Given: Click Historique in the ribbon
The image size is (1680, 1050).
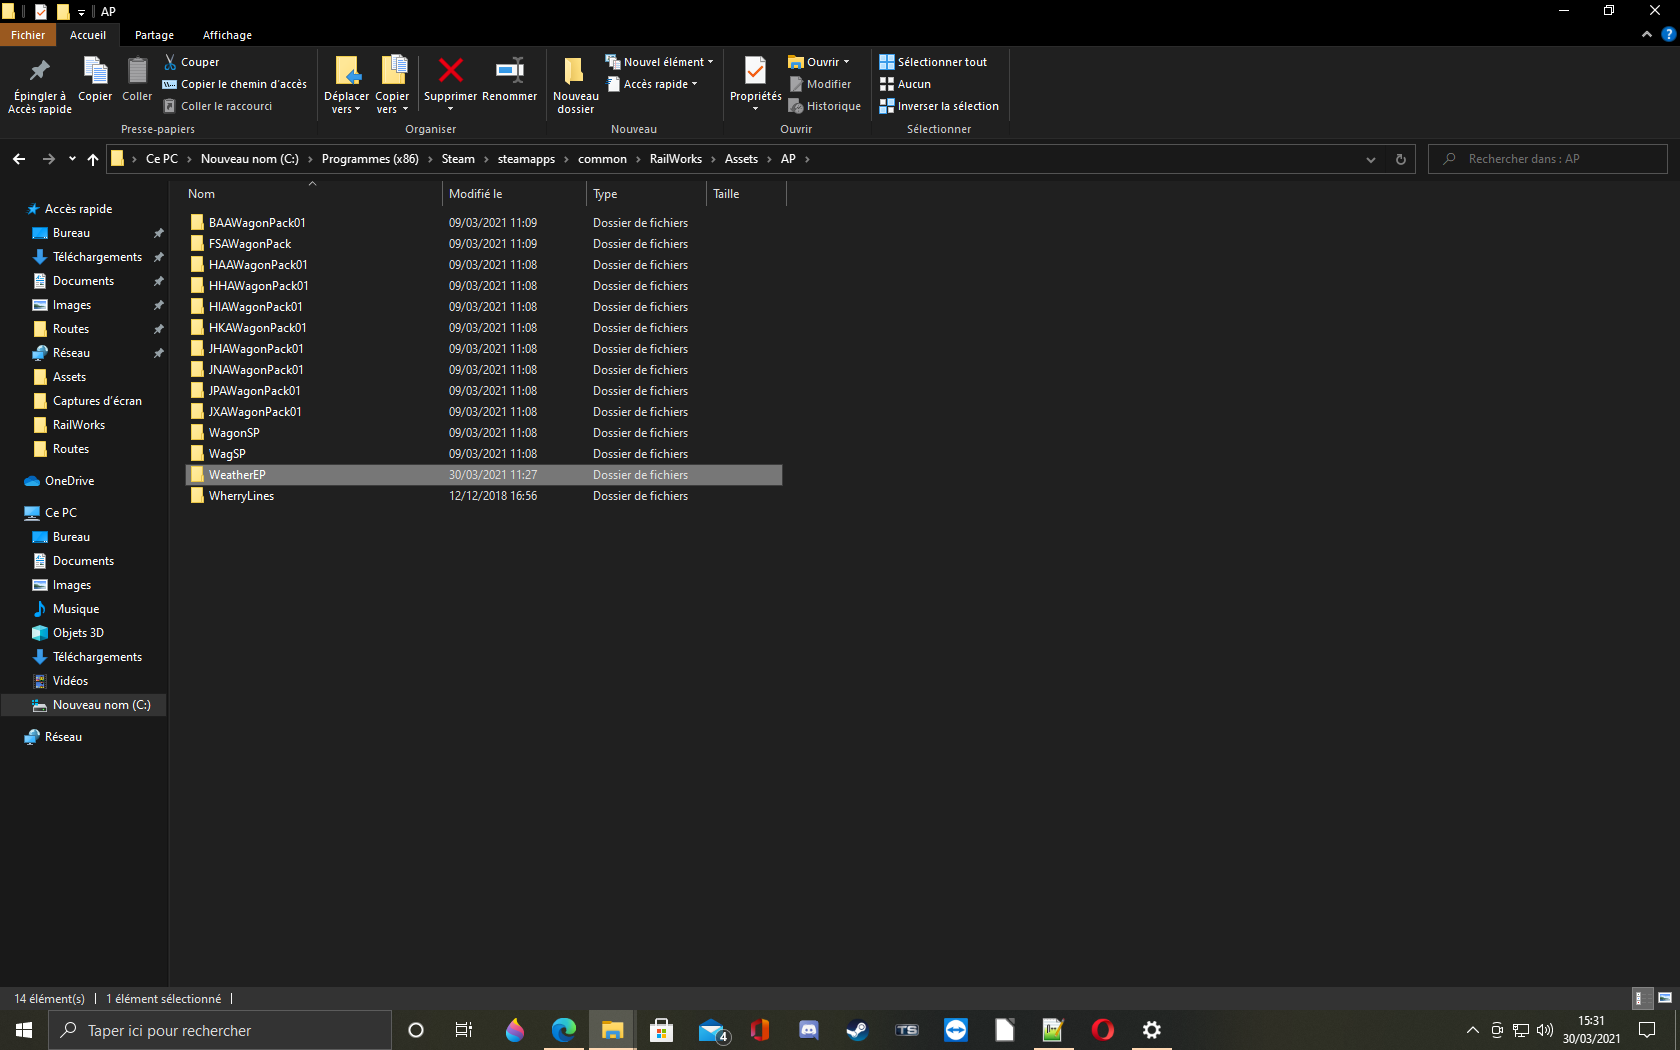Looking at the screenshot, I should pyautogui.click(x=824, y=106).
